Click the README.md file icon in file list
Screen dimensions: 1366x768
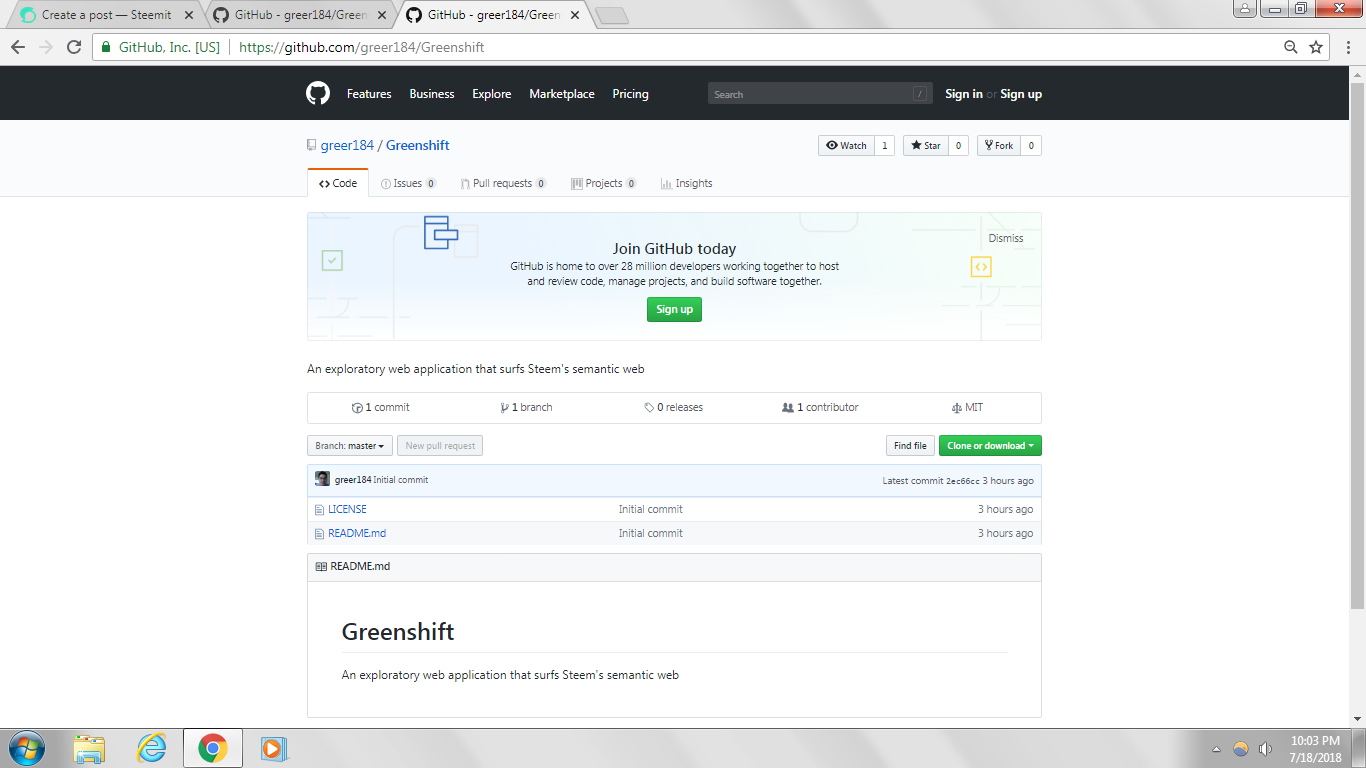[x=319, y=534]
